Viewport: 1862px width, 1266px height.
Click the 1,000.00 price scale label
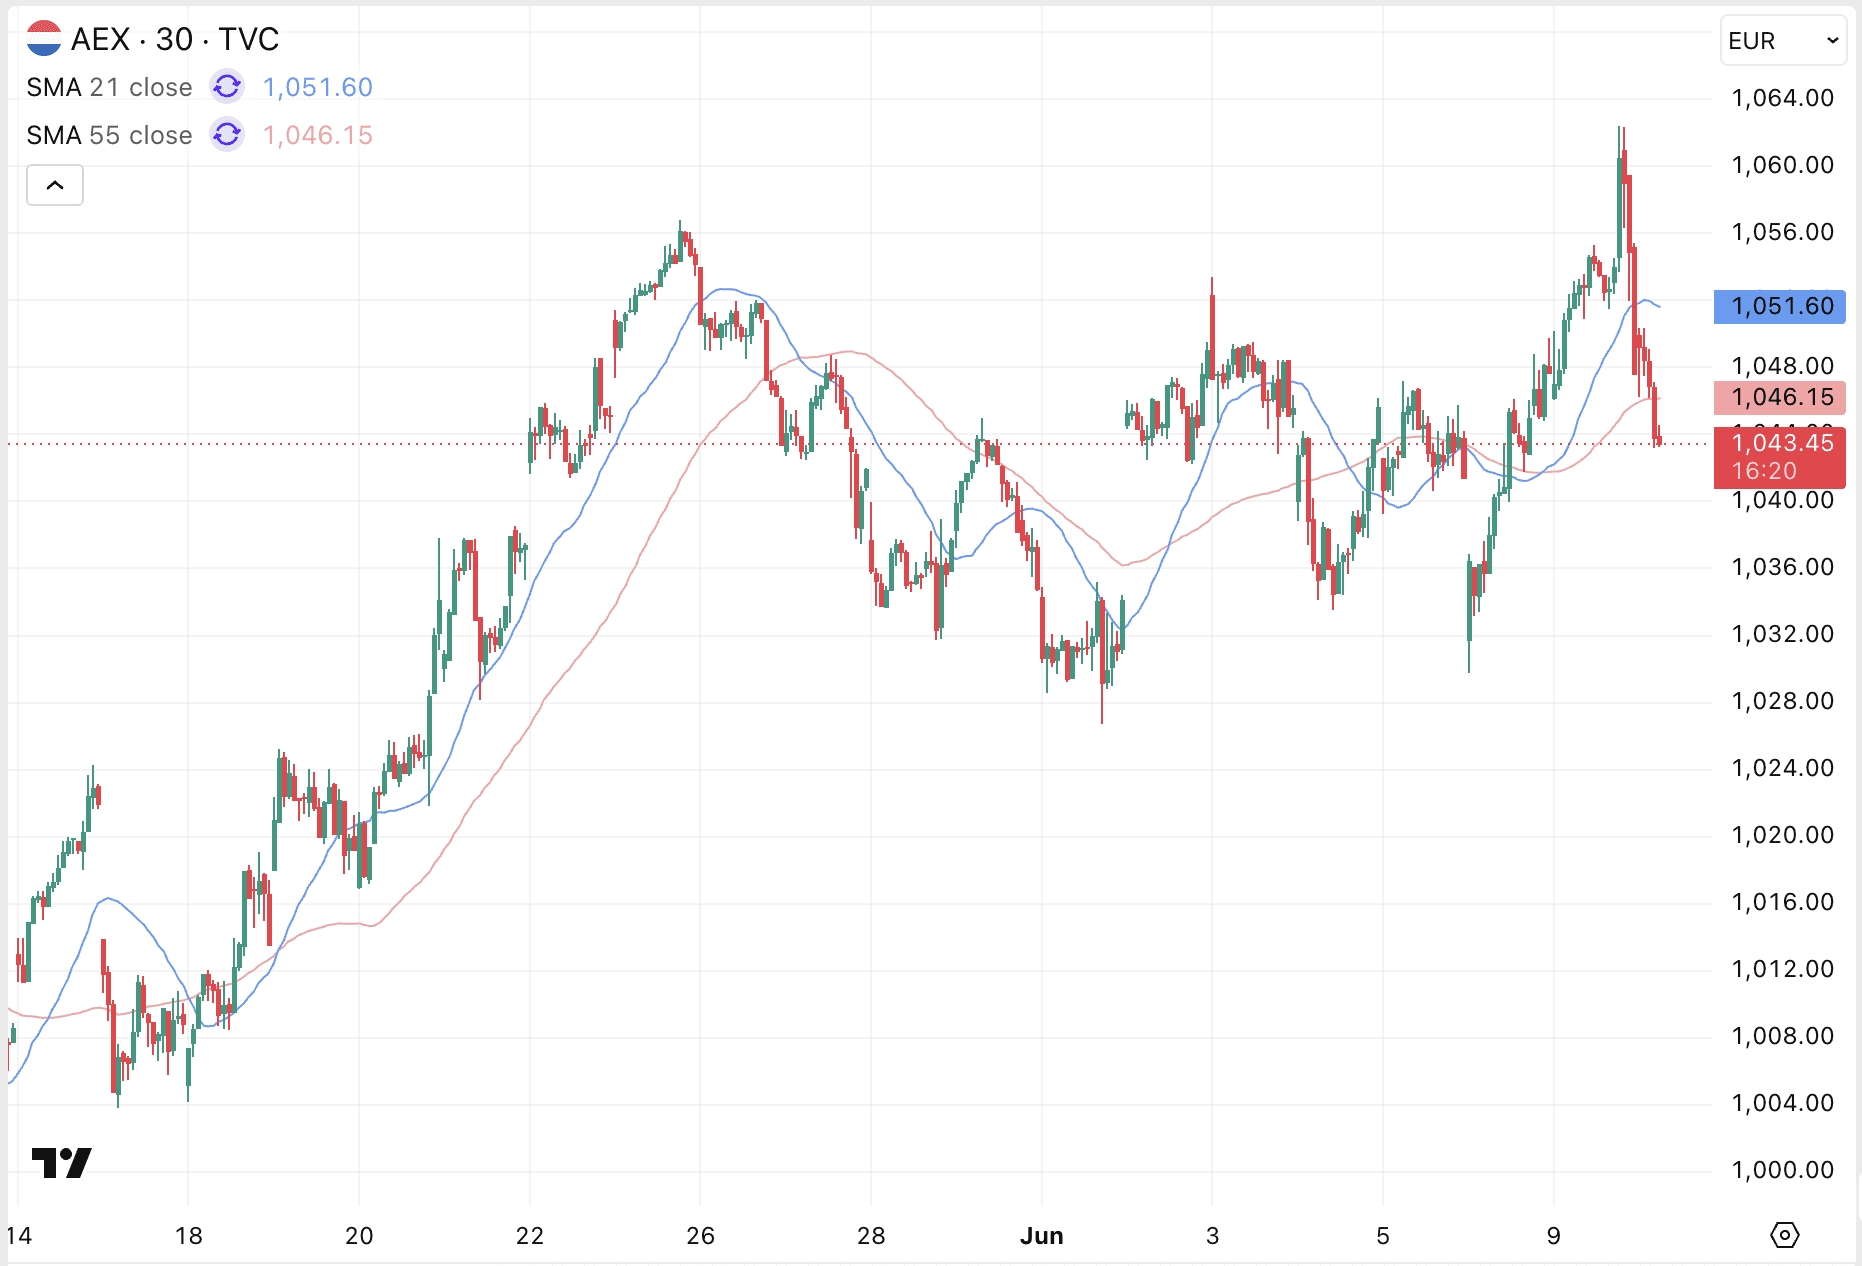coord(1783,1170)
